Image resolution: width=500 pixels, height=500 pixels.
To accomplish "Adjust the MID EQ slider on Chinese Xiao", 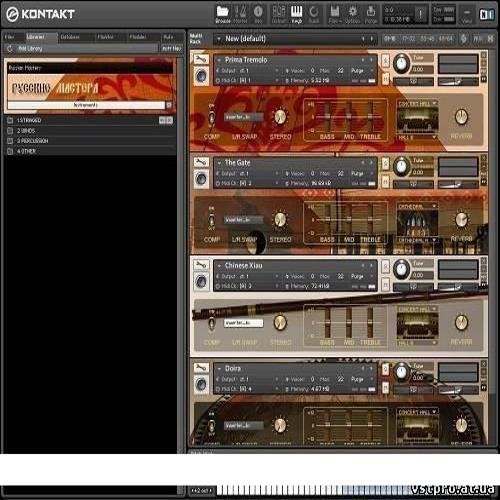I will (x=349, y=323).
